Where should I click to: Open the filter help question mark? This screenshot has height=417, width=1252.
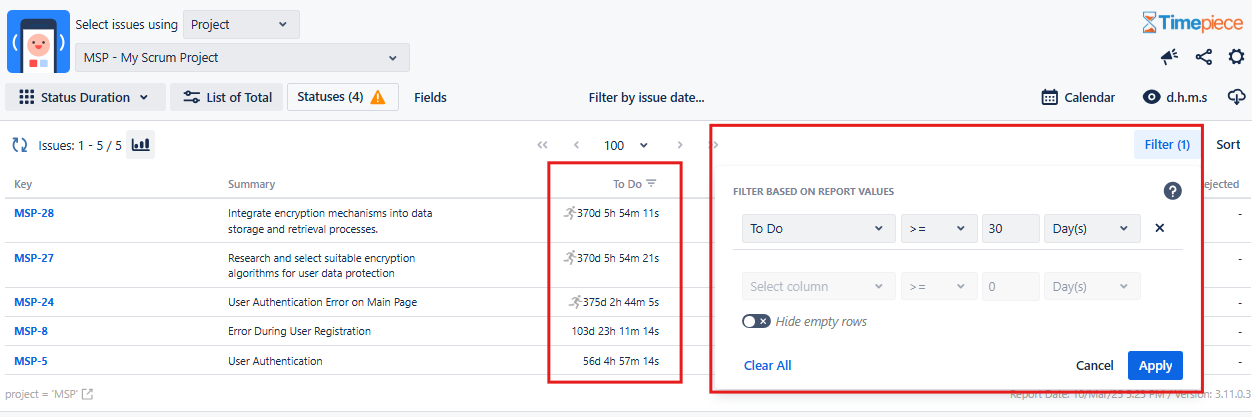[x=1173, y=191]
